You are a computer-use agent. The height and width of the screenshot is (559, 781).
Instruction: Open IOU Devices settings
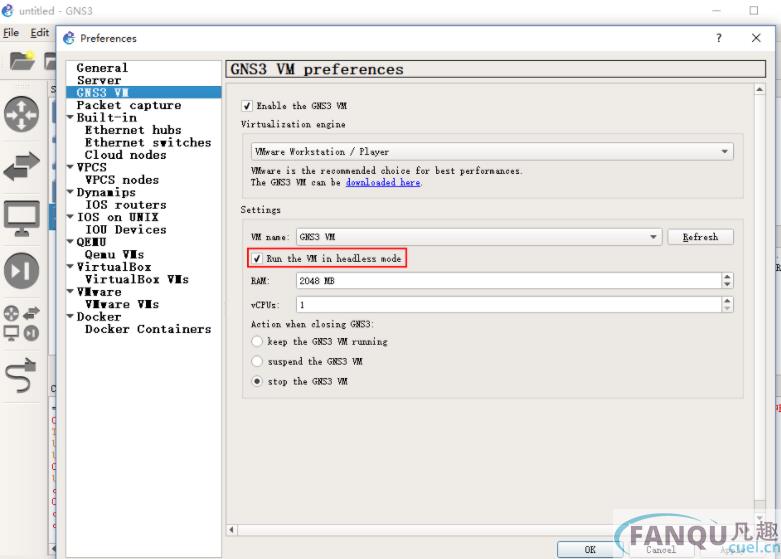click(126, 230)
